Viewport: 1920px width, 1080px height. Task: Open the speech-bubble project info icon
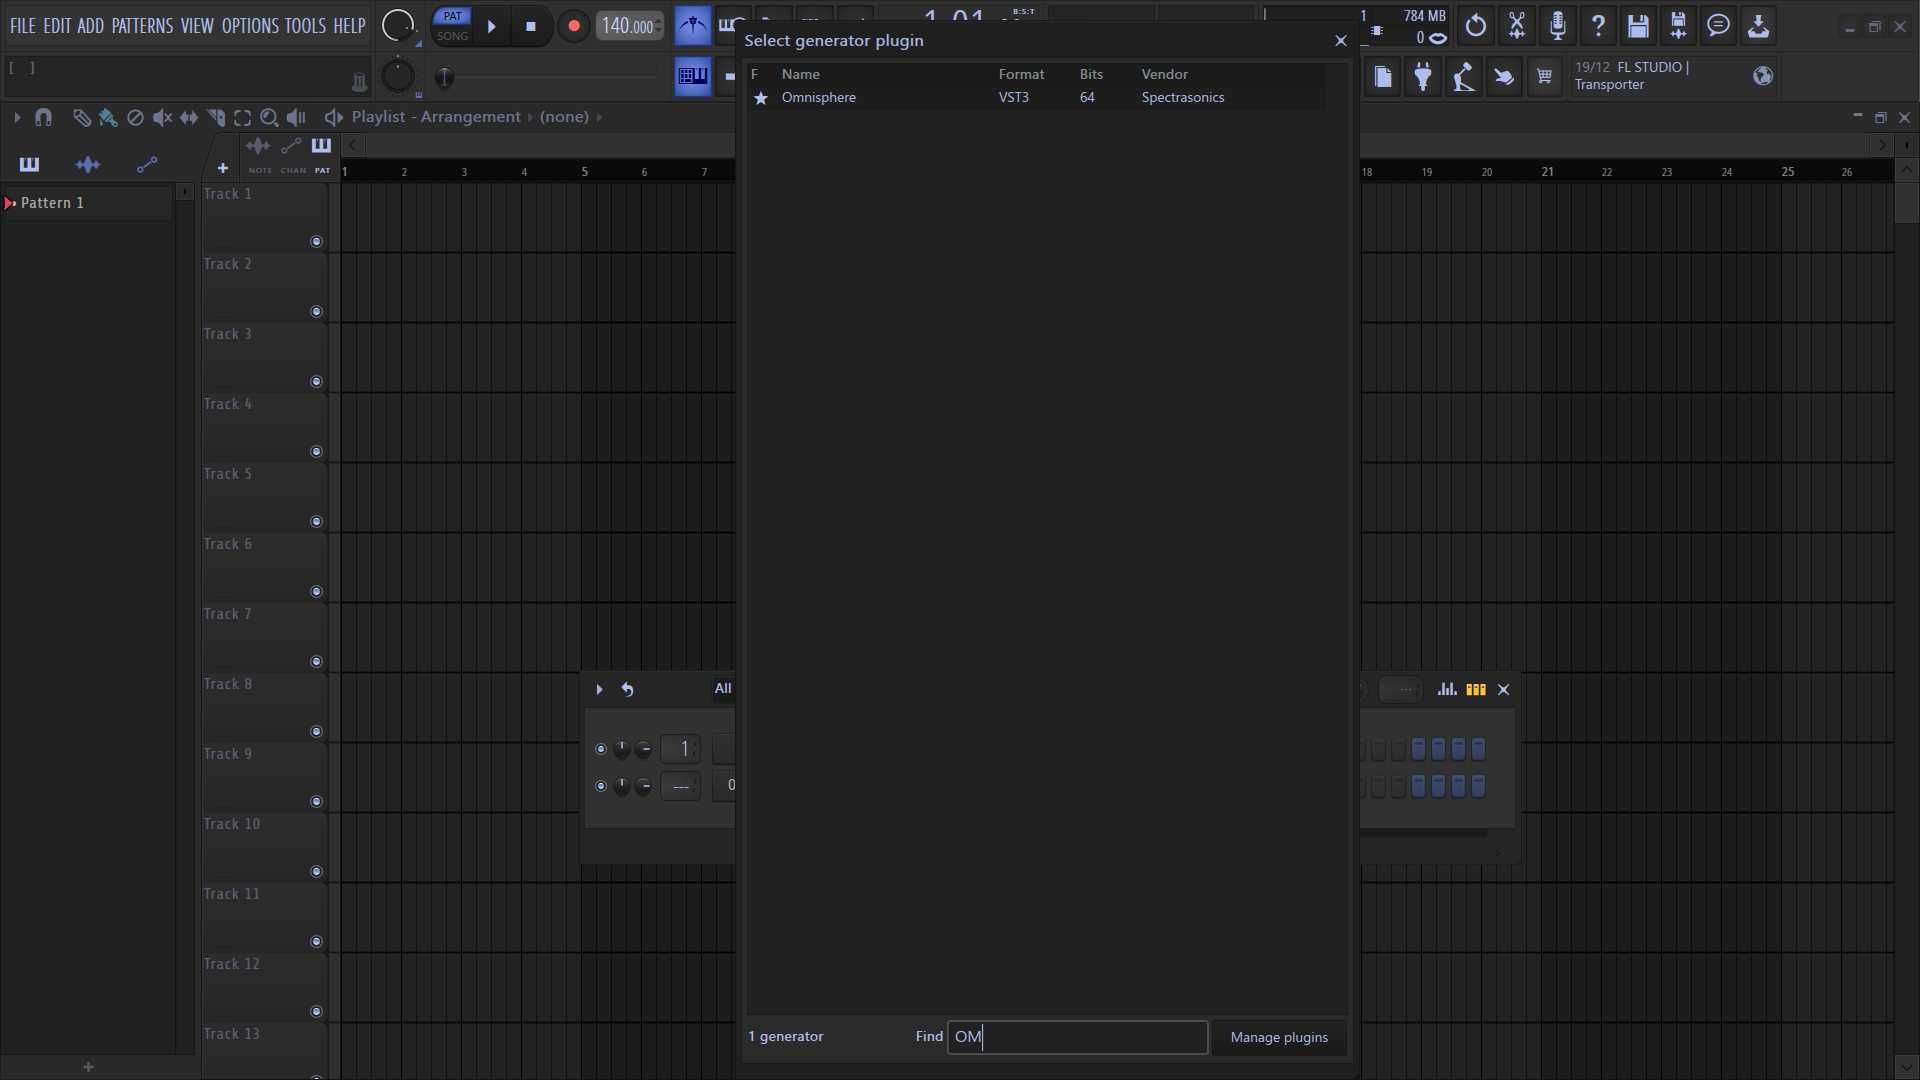1718,26
